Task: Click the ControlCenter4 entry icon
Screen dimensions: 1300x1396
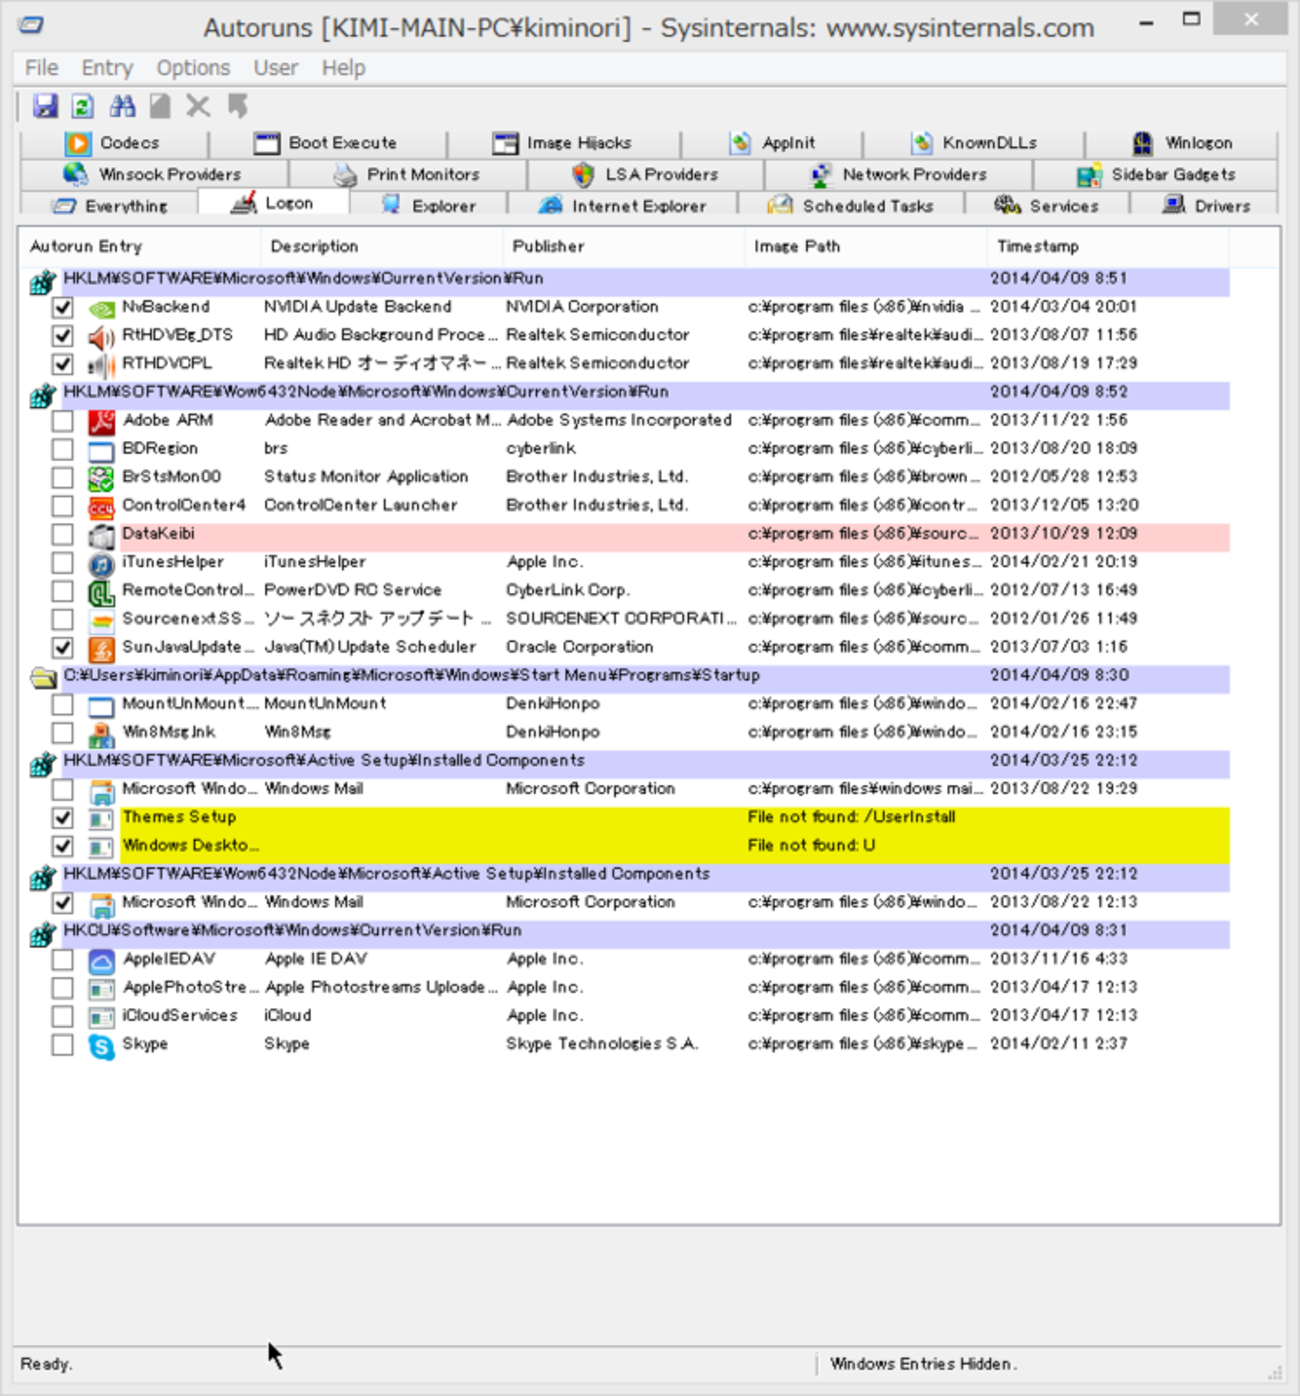Action: tap(101, 506)
